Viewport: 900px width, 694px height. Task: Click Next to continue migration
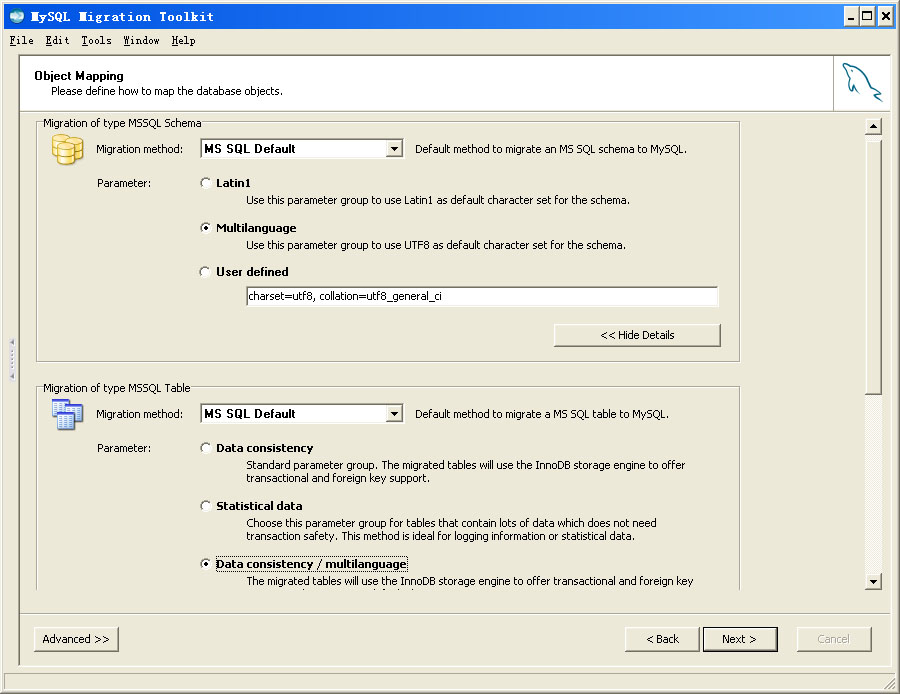tap(740, 638)
